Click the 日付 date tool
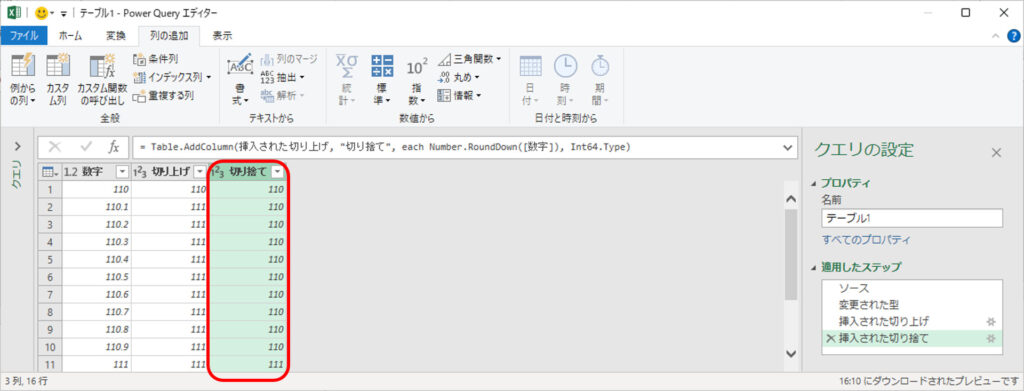1024x391 pixels. coord(530,80)
